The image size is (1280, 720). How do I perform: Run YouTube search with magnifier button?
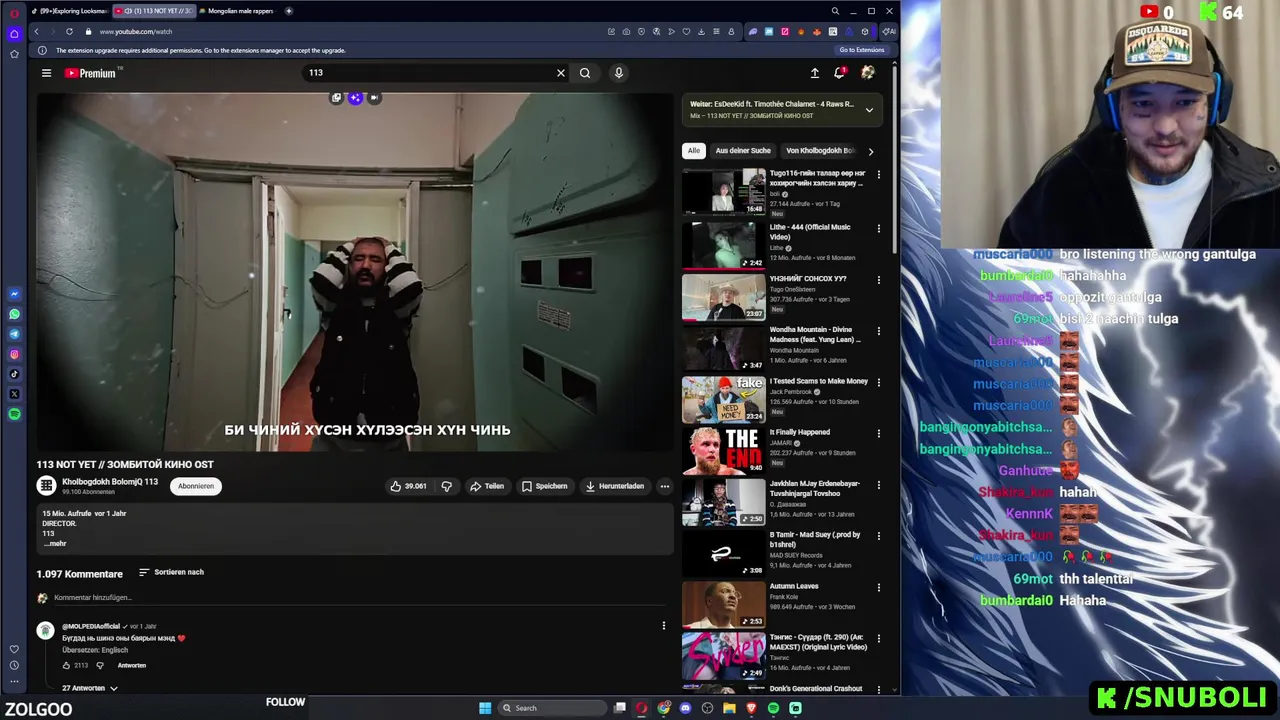[x=585, y=73]
